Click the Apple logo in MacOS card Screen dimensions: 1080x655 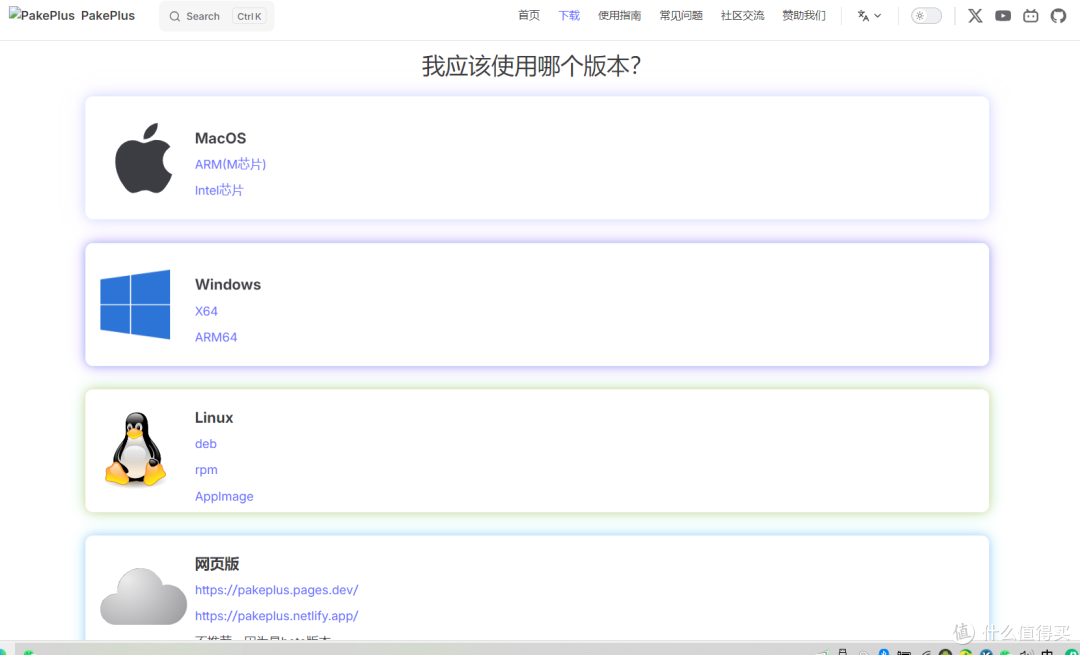[143, 158]
